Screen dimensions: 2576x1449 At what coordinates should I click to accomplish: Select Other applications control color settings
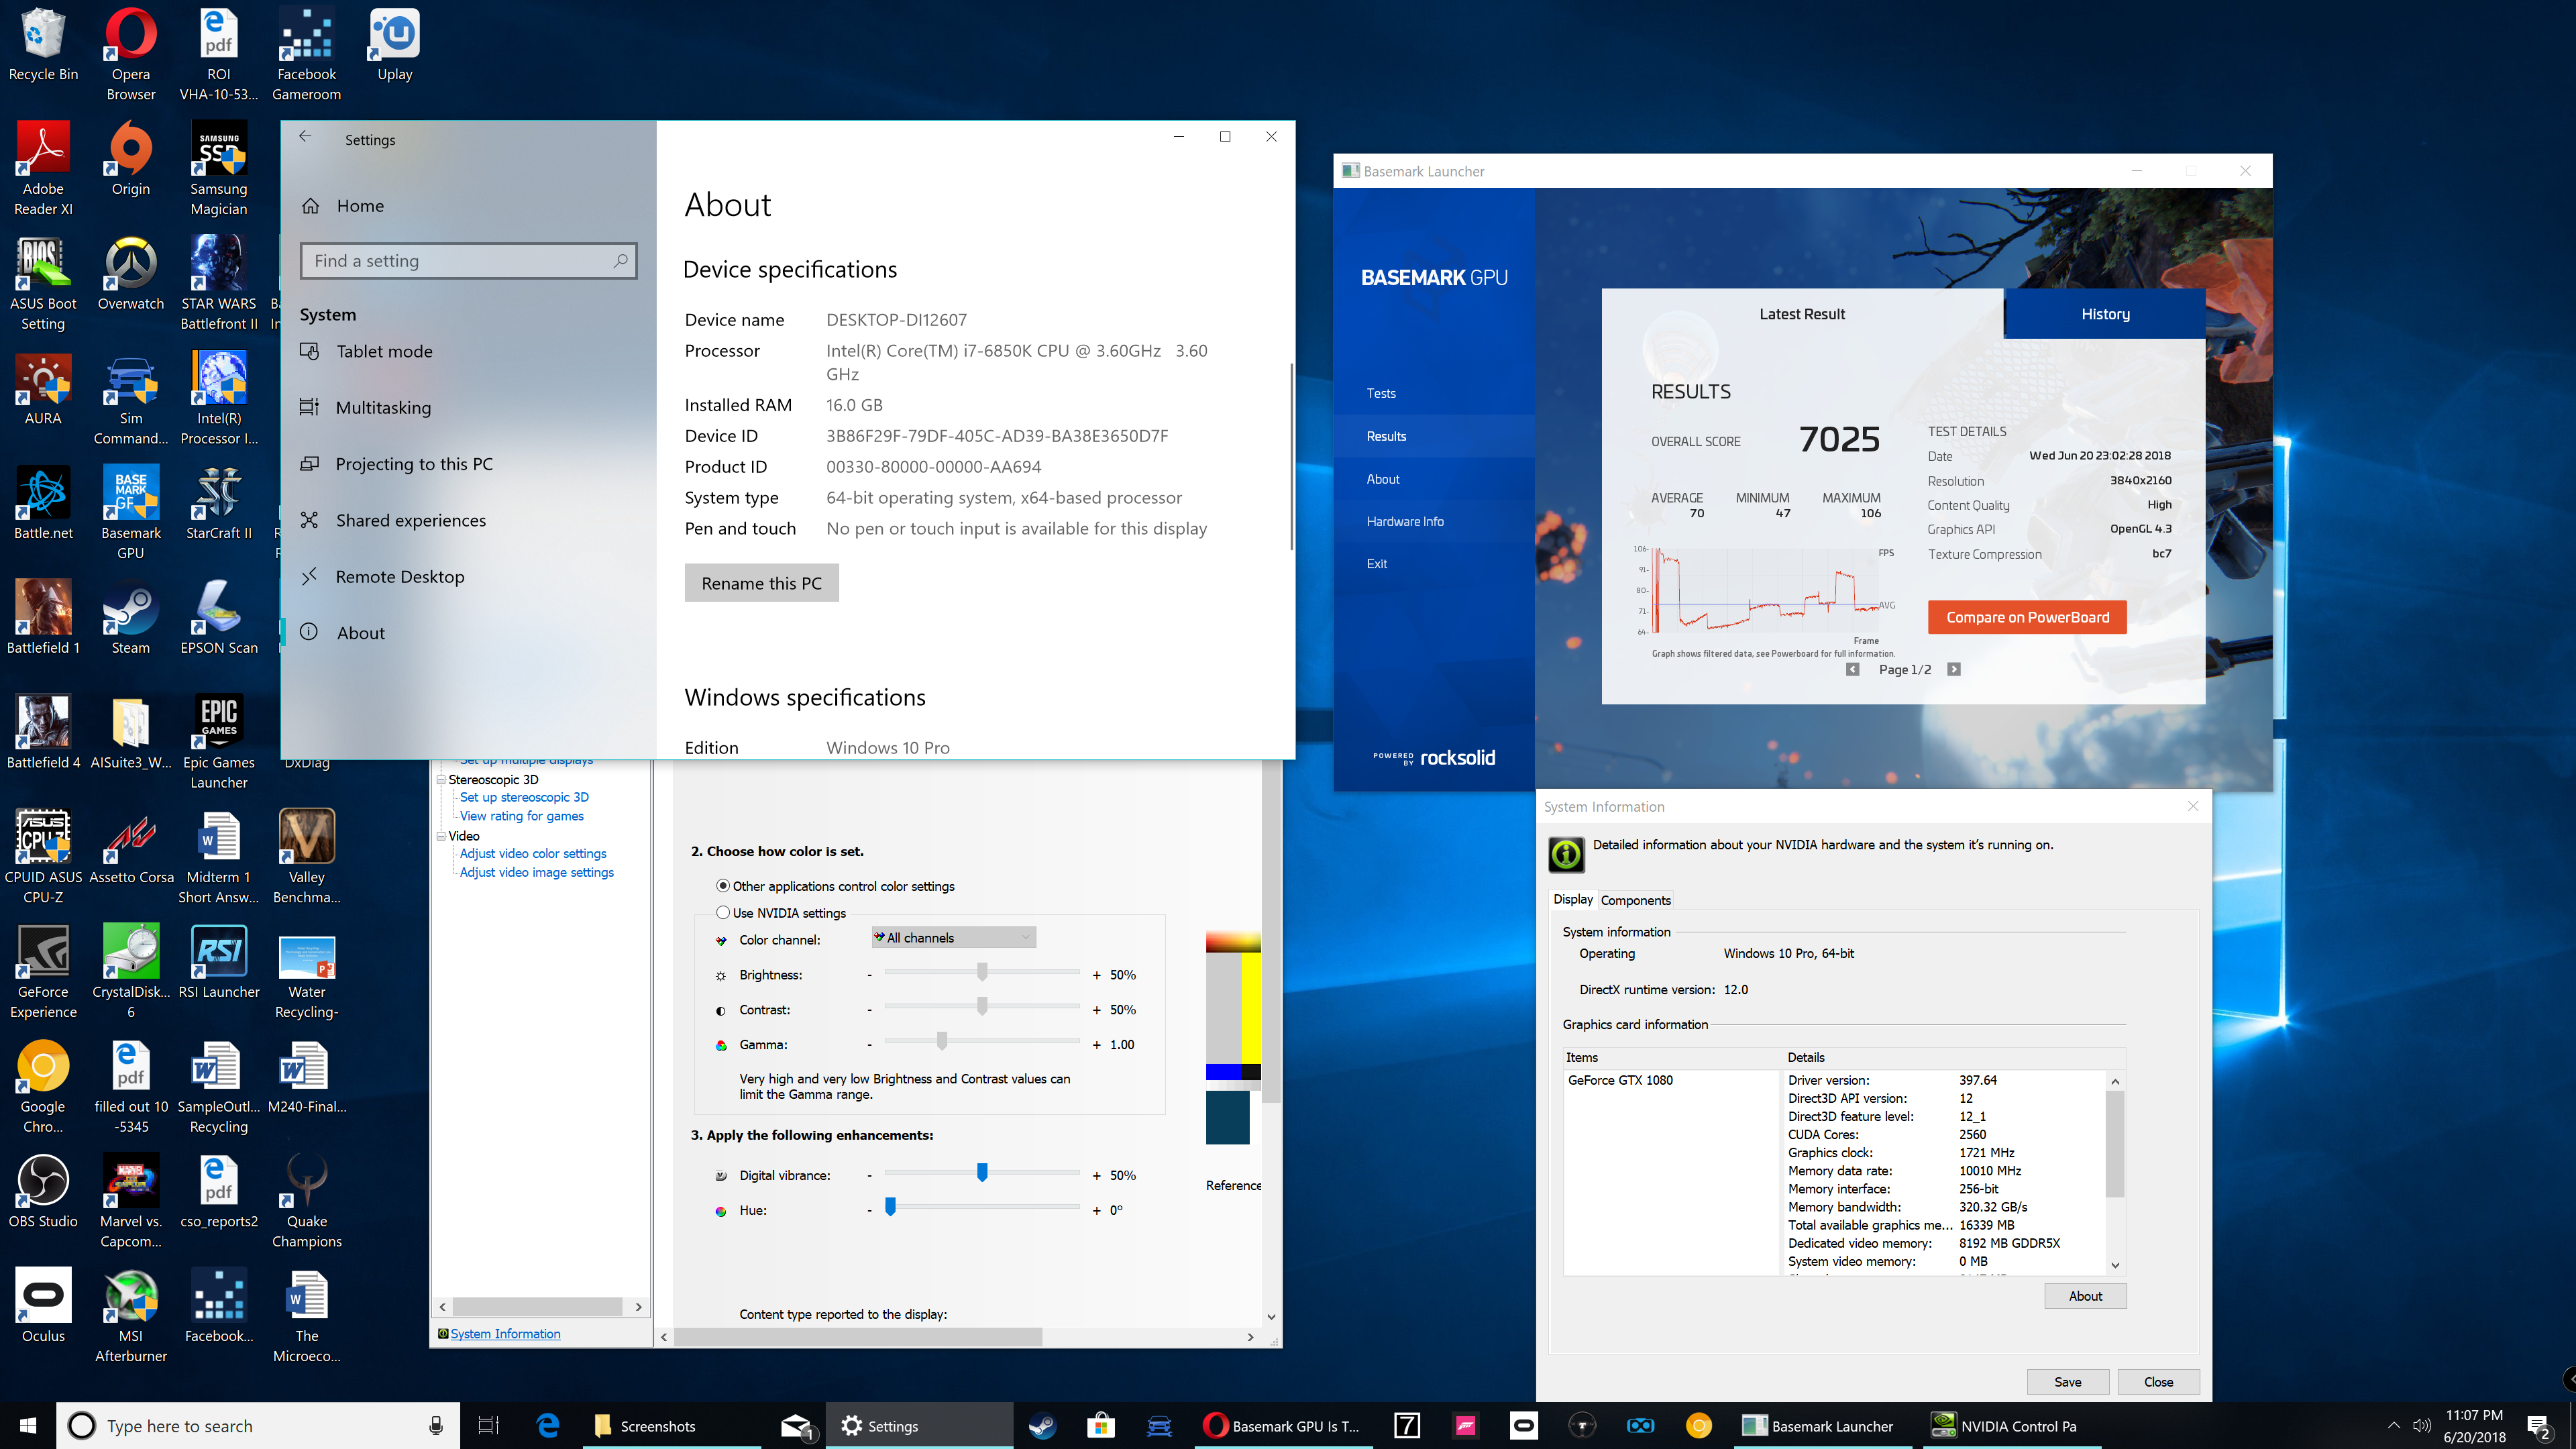pyautogui.click(x=722, y=886)
